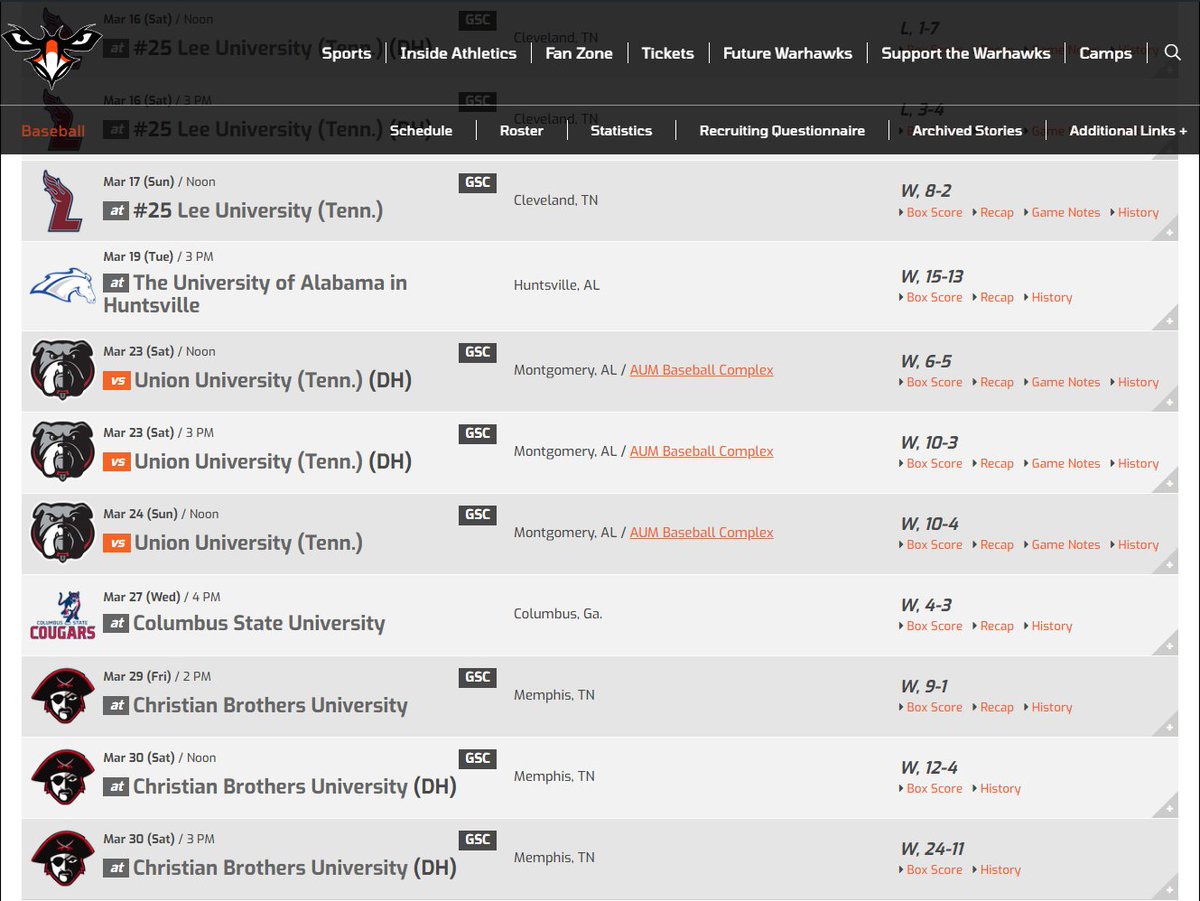Open the Camps menu

(1105, 53)
